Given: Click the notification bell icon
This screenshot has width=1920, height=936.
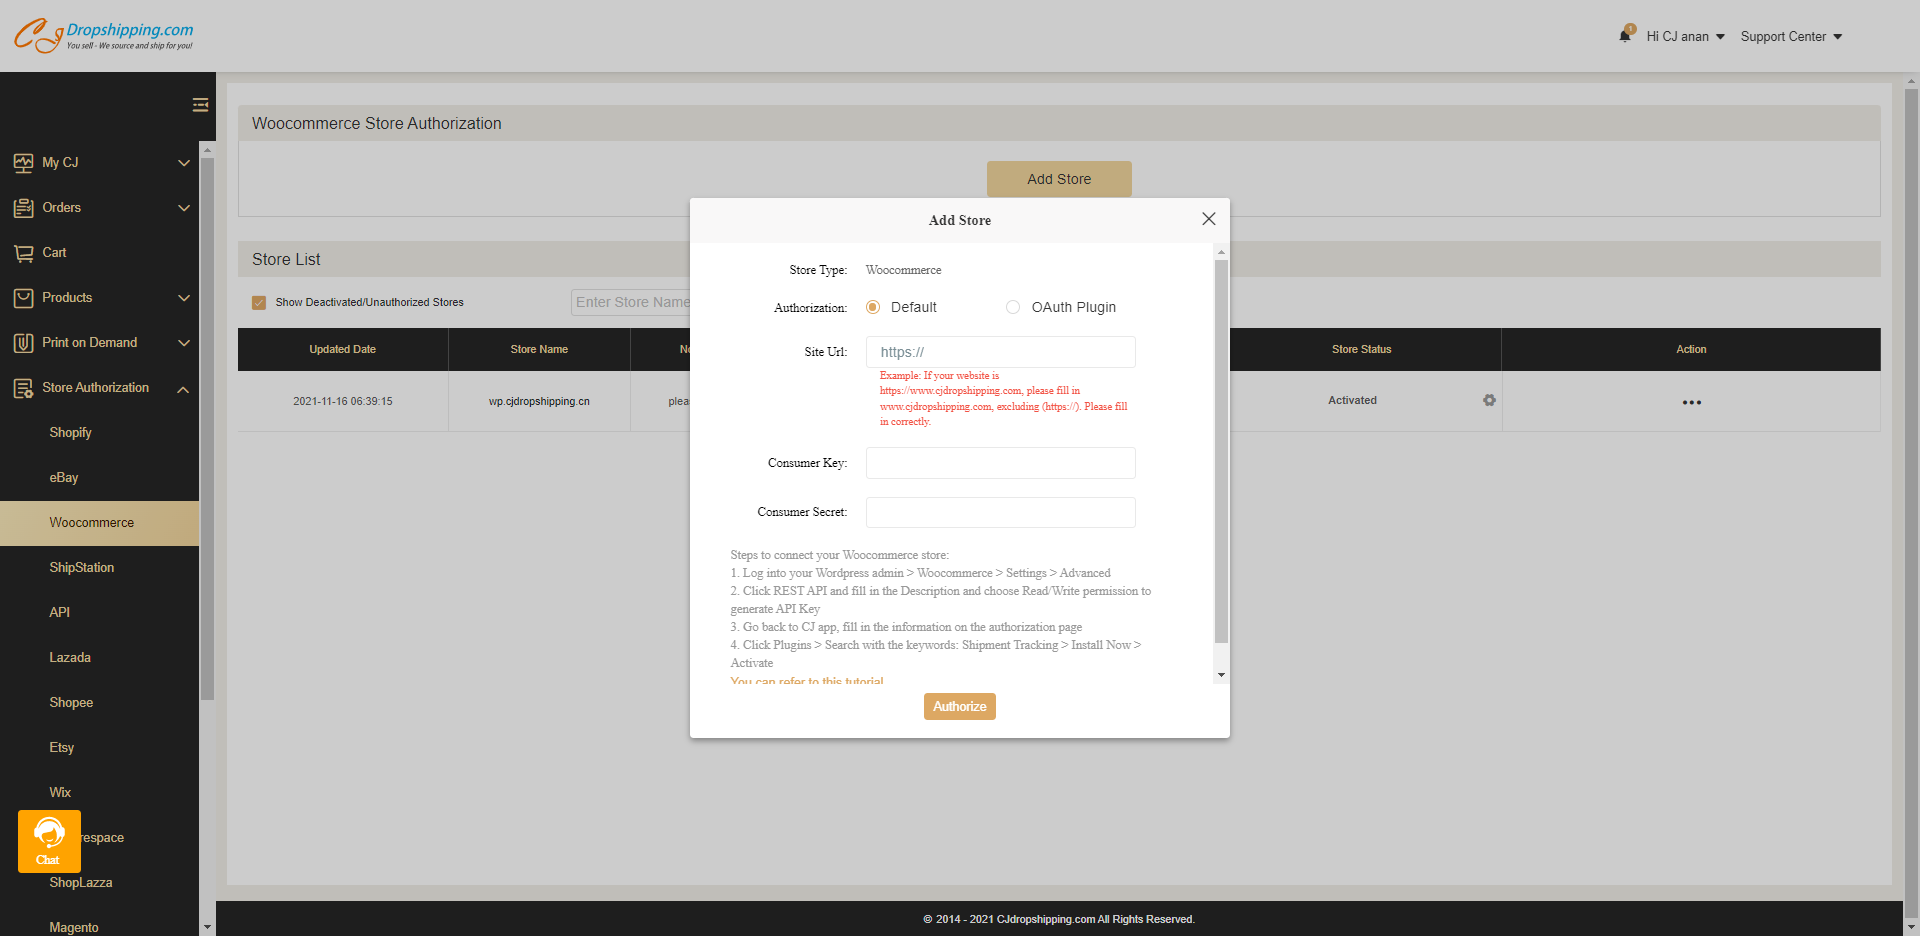Looking at the screenshot, I should [1625, 36].
